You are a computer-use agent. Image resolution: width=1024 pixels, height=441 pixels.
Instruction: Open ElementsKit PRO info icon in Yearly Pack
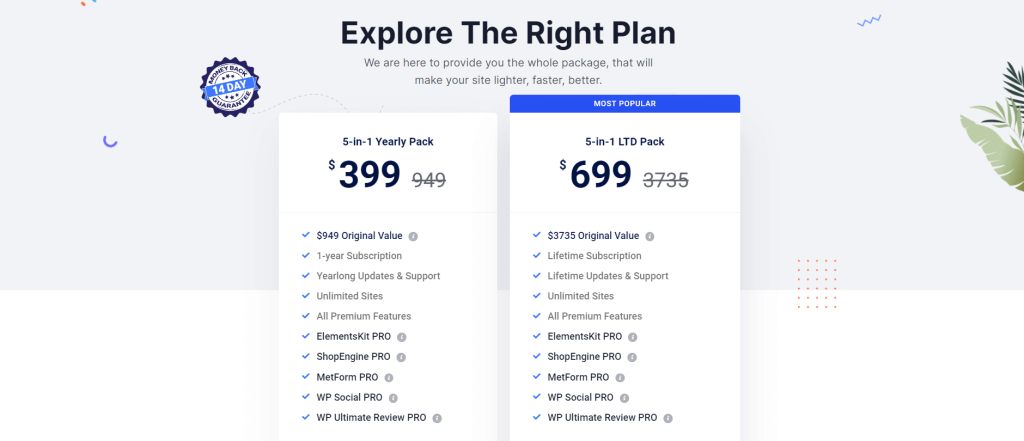click(x=402, y=337)
